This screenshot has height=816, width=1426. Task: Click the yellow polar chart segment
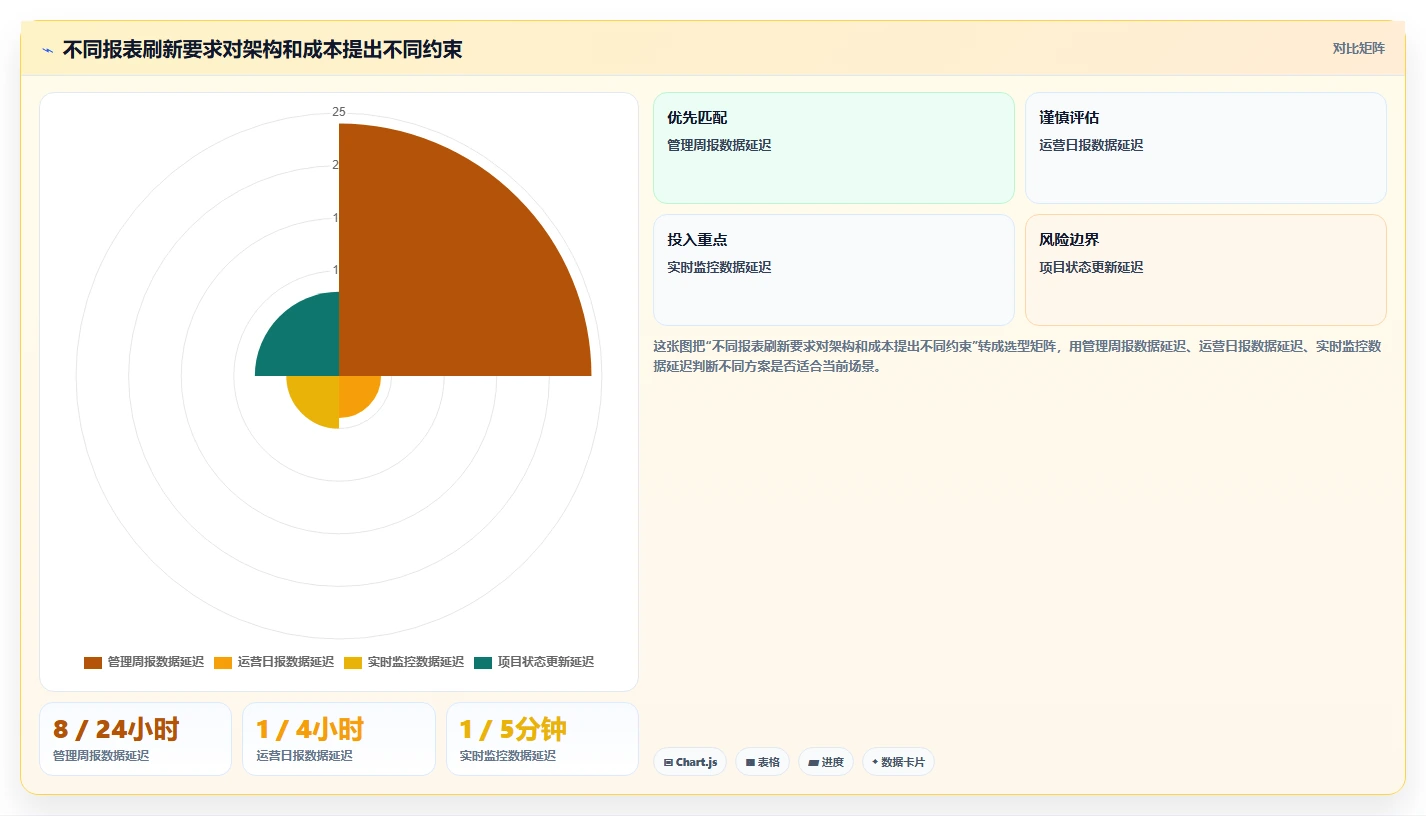pos(318,397)
